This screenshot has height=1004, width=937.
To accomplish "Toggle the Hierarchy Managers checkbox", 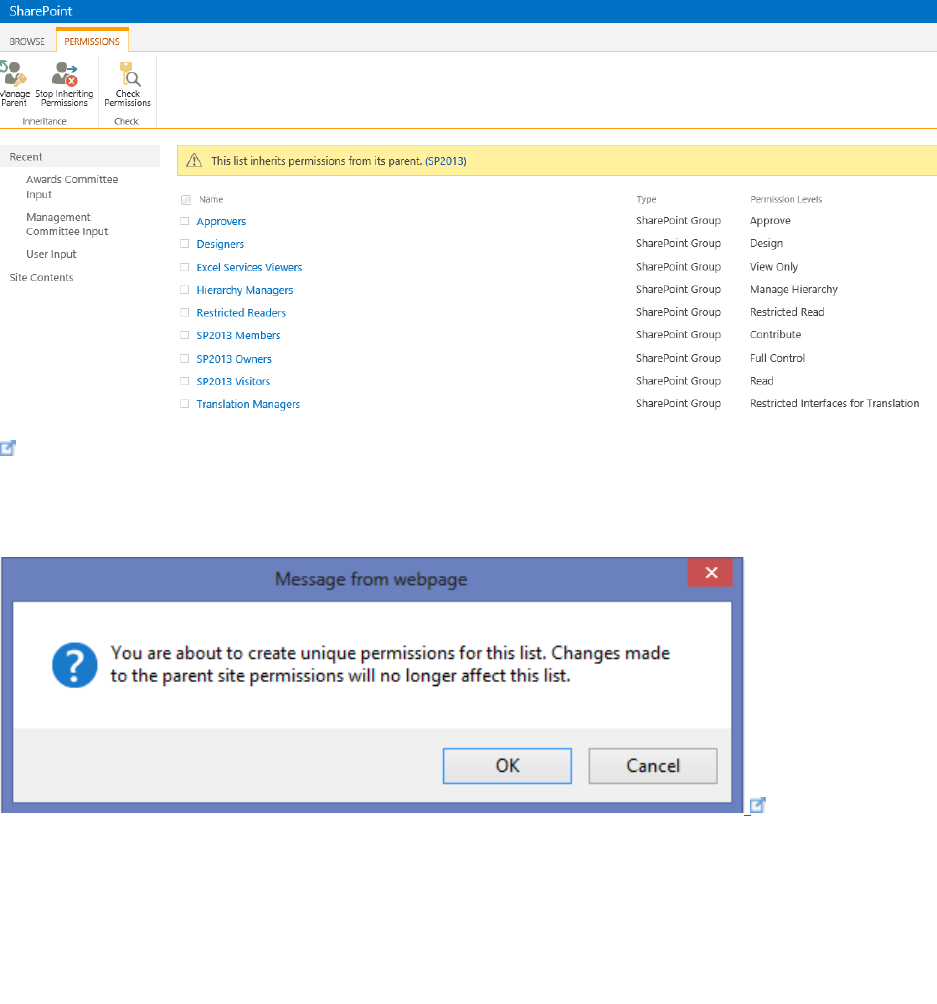I will (184, 289).
